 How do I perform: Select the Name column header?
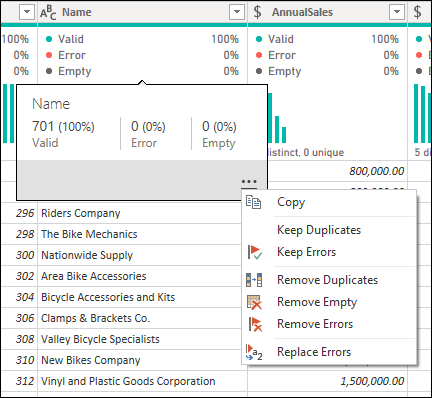[143, 12]
